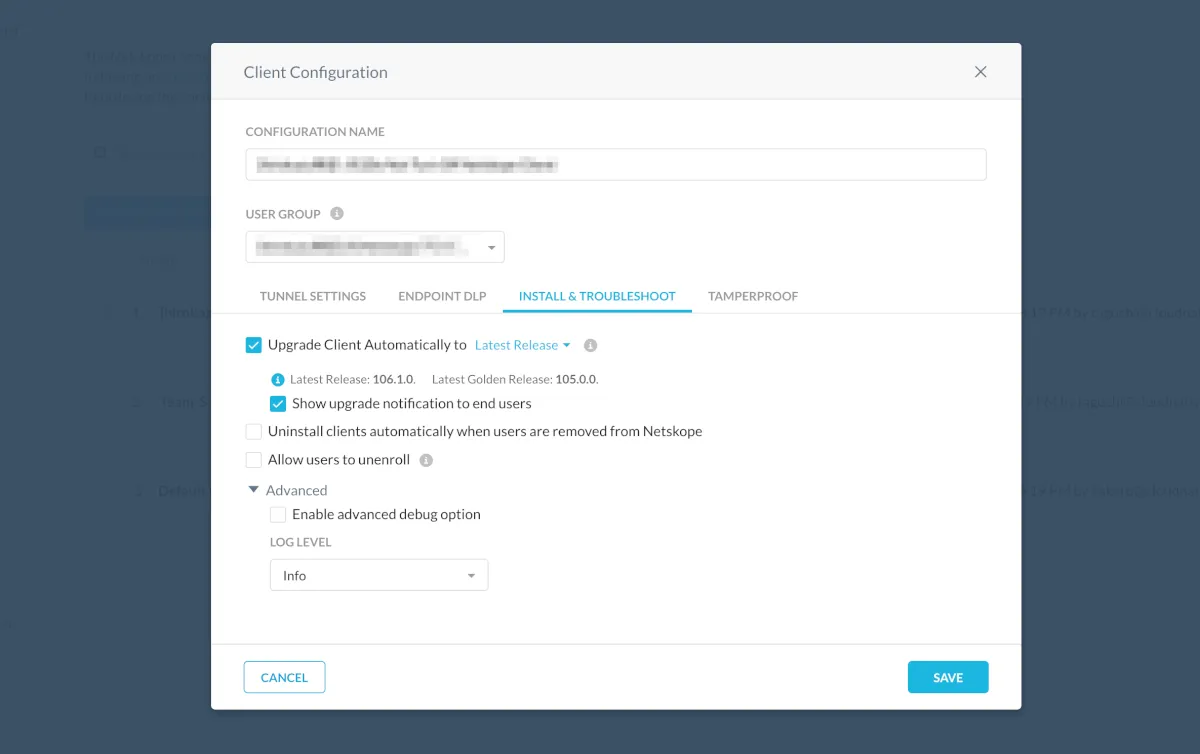Image resolution: width=1200 pixels, height=754 pixels.
Task: Uncheck Upgrade Client Automatically checkbox
Action: click(x=254, y=345)
